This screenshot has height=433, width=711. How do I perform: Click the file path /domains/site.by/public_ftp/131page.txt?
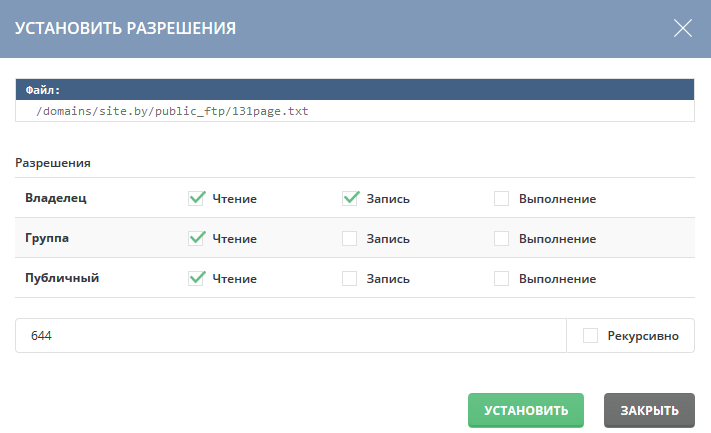click(x=172, y=111)
